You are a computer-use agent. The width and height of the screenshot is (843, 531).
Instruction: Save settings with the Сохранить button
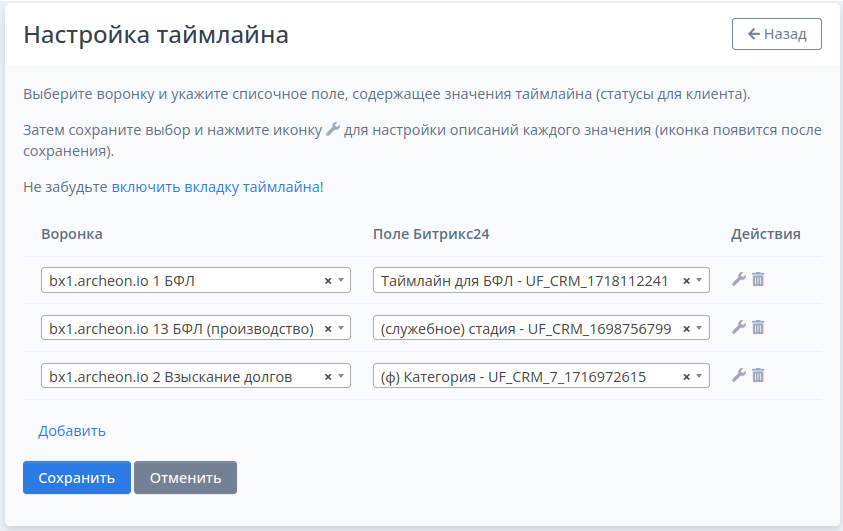(x=77, y=477)
